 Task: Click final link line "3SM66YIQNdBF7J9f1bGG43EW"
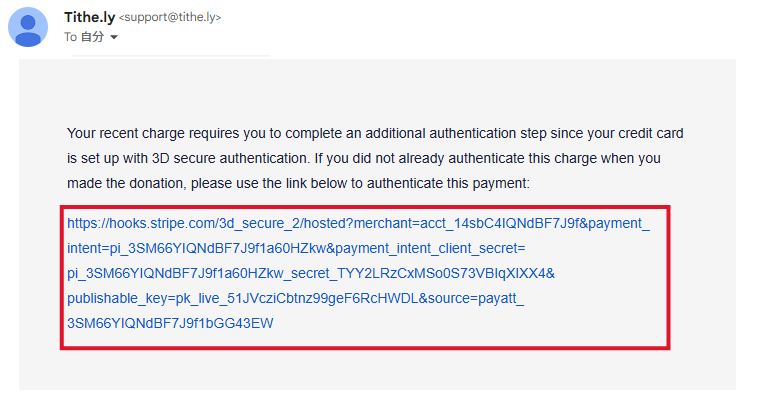(x=170, y=323)
